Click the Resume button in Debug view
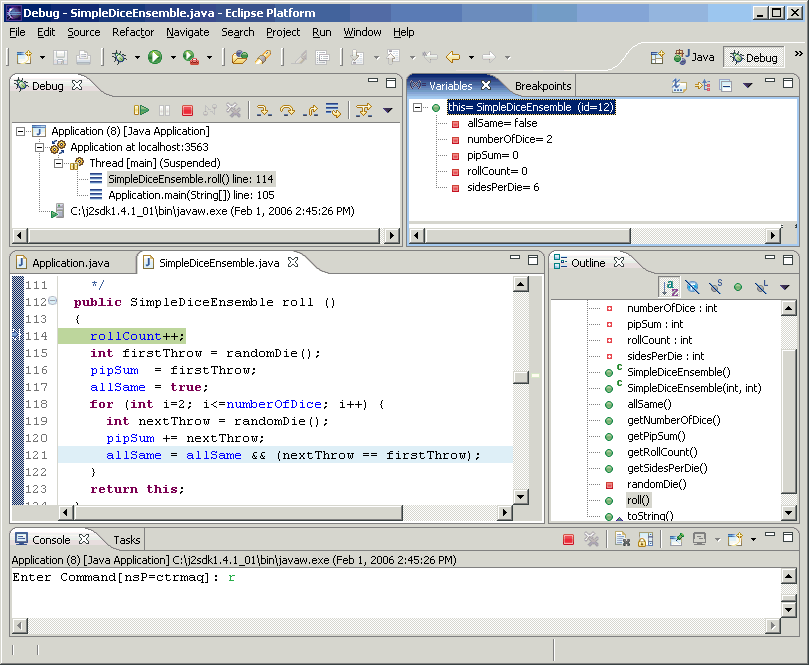The height and width of the screenshot is (665, 809). pyautogui.click(x=142, y=110)
